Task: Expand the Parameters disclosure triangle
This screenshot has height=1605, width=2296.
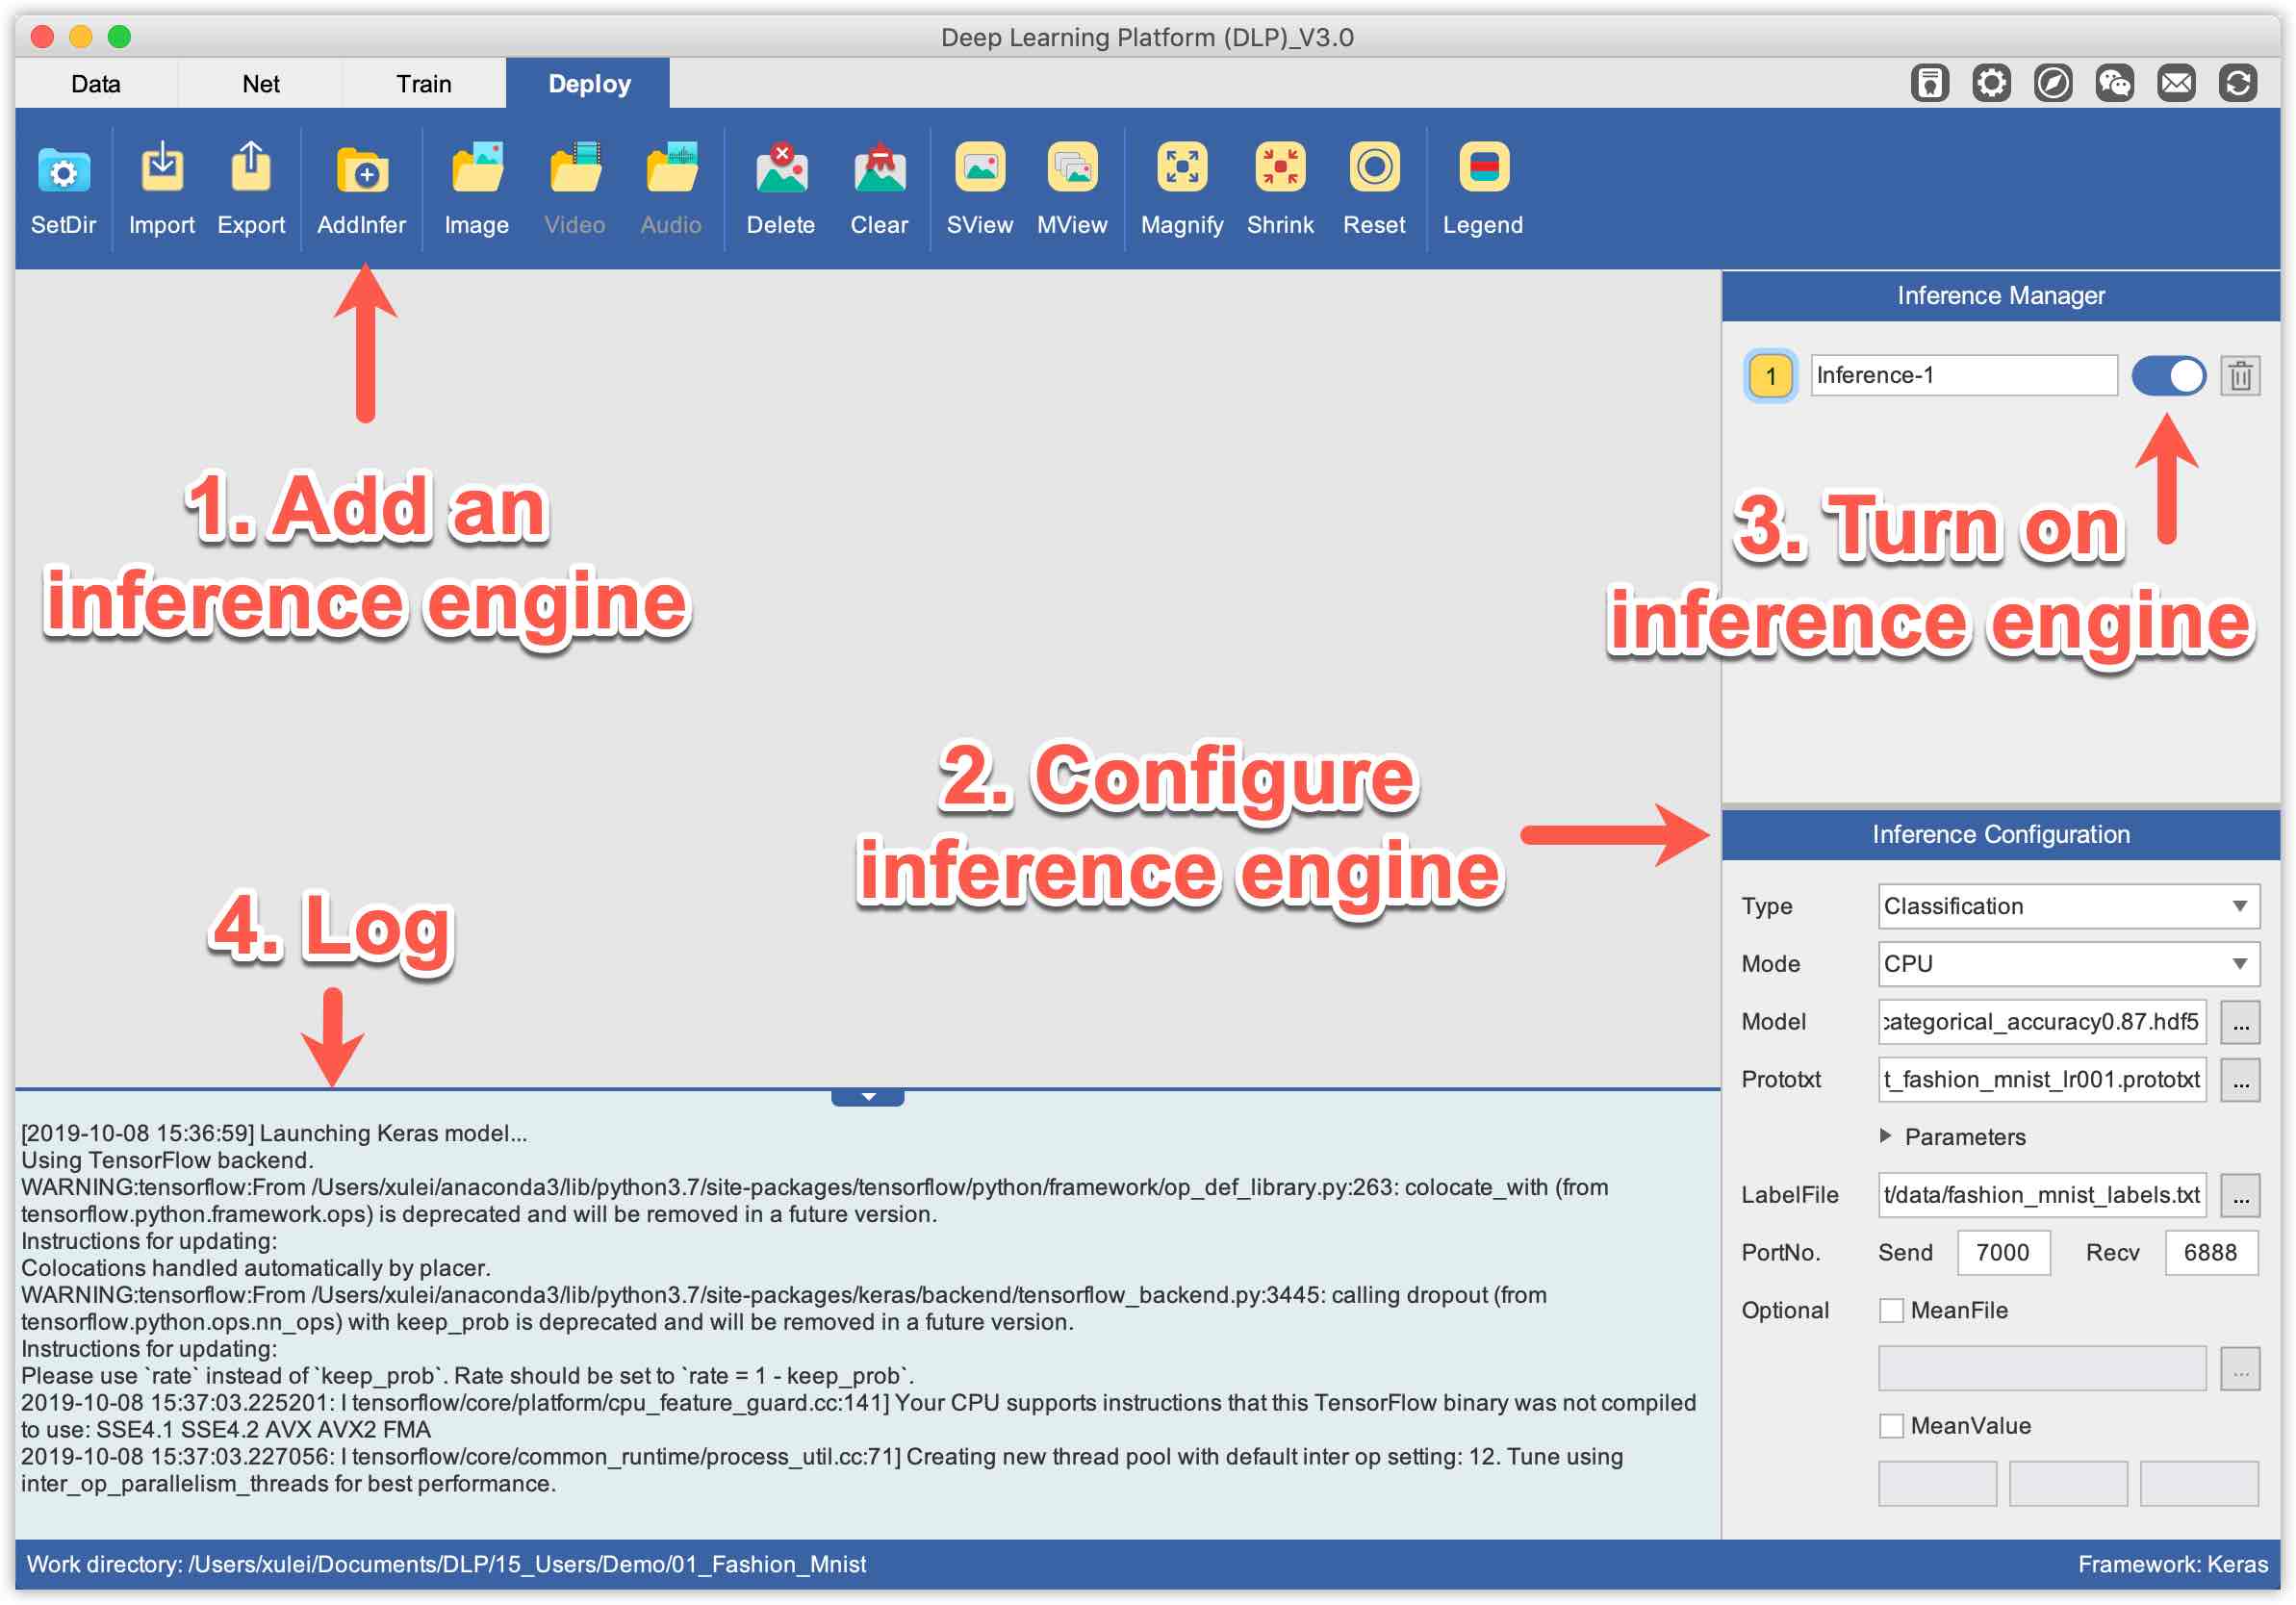Action: tap(1885, 1136)
